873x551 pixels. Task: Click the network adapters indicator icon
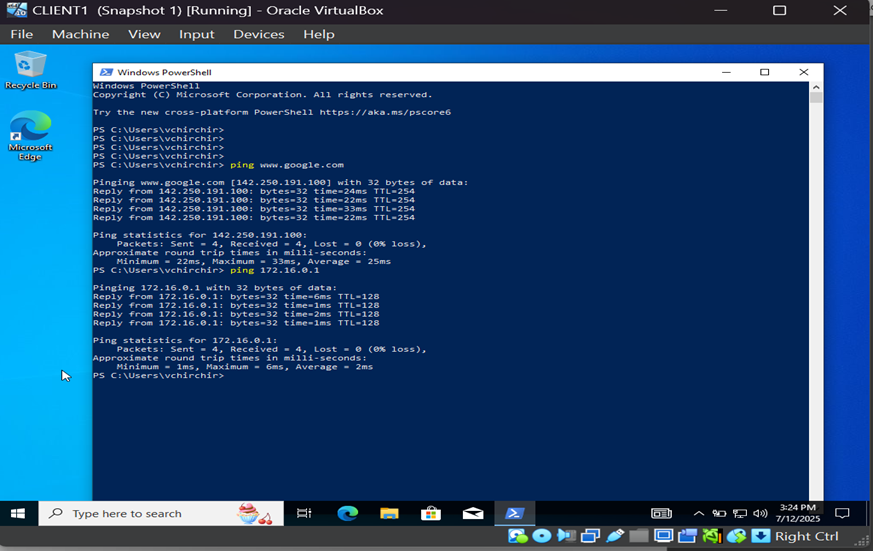(590, 536)
